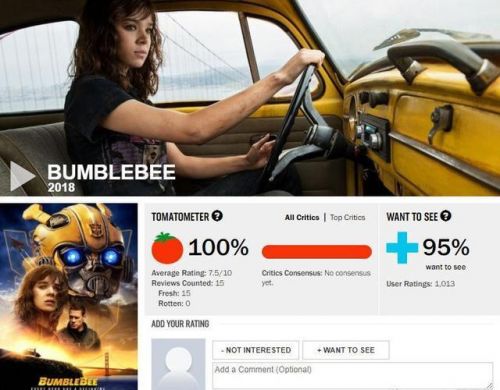Click the 95% want to see score

[x=446, y=247]
